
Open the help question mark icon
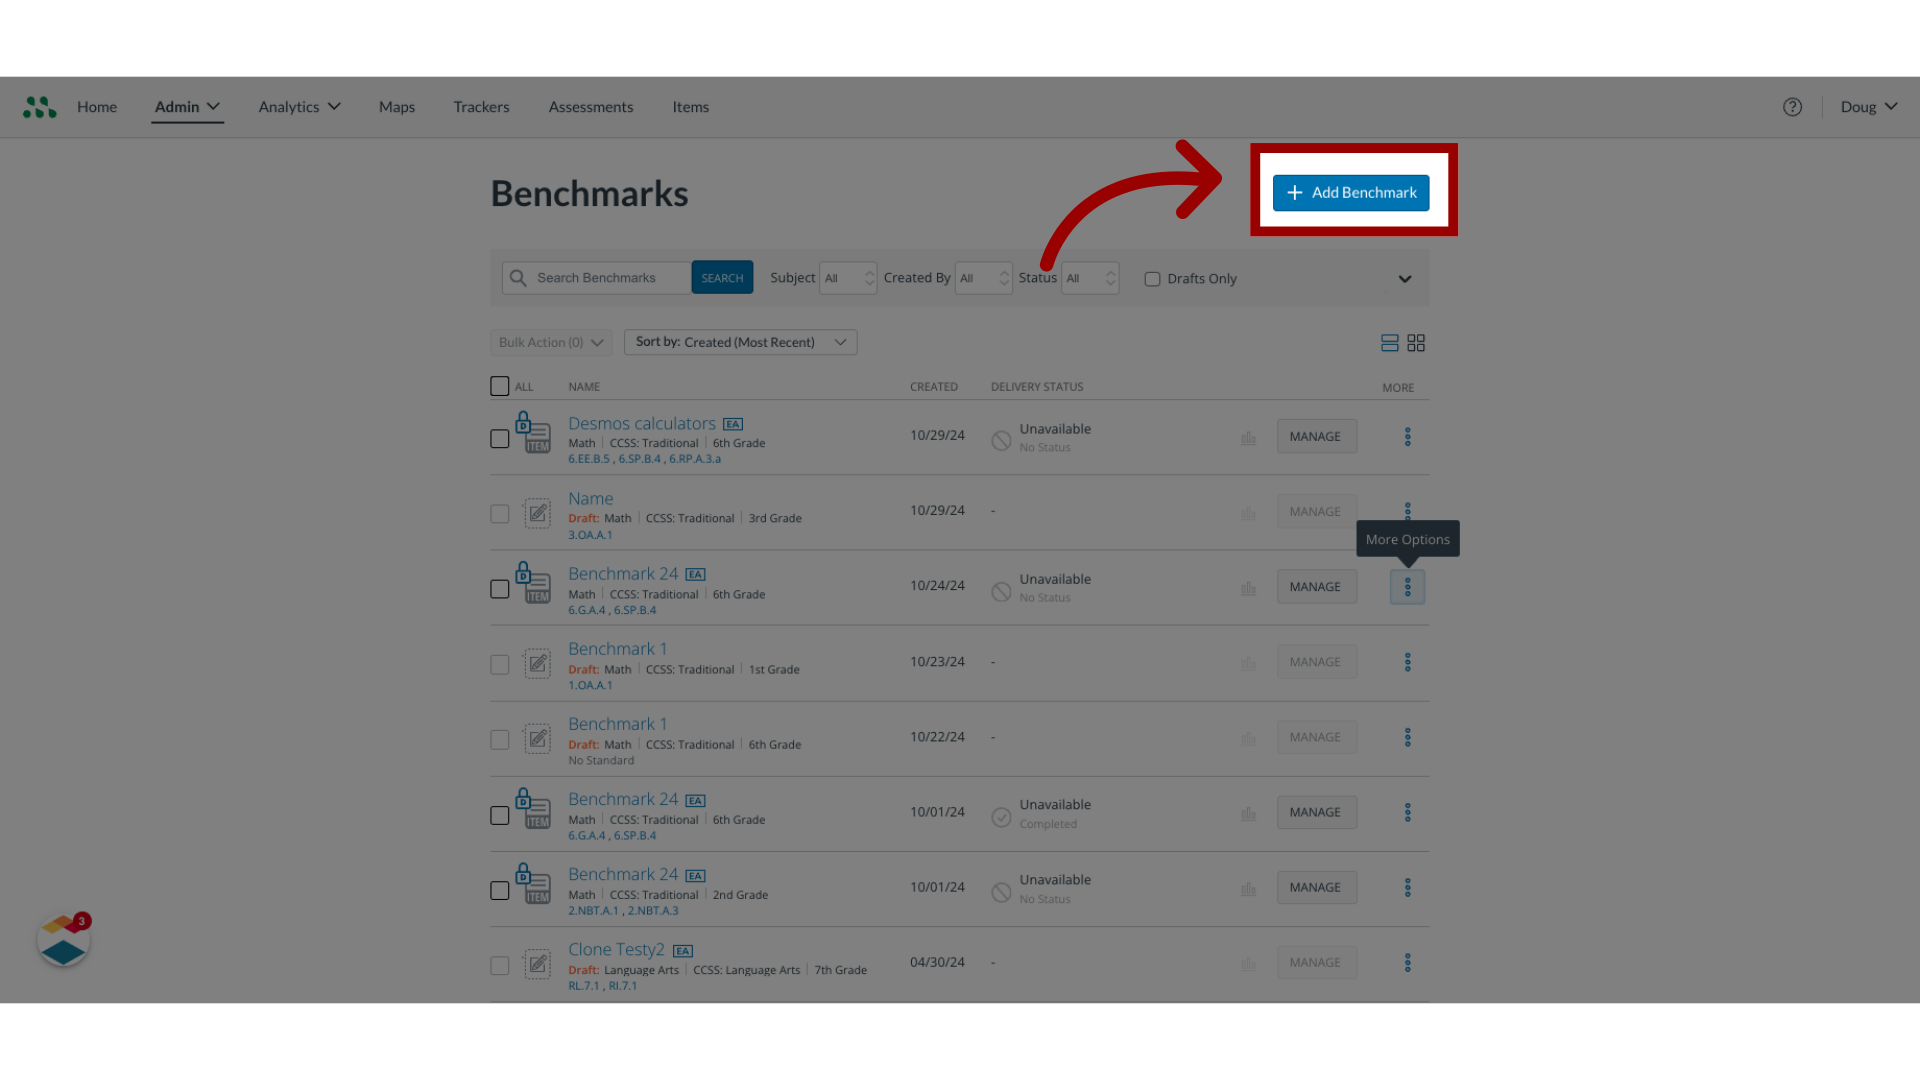[x=1792, y=107]
